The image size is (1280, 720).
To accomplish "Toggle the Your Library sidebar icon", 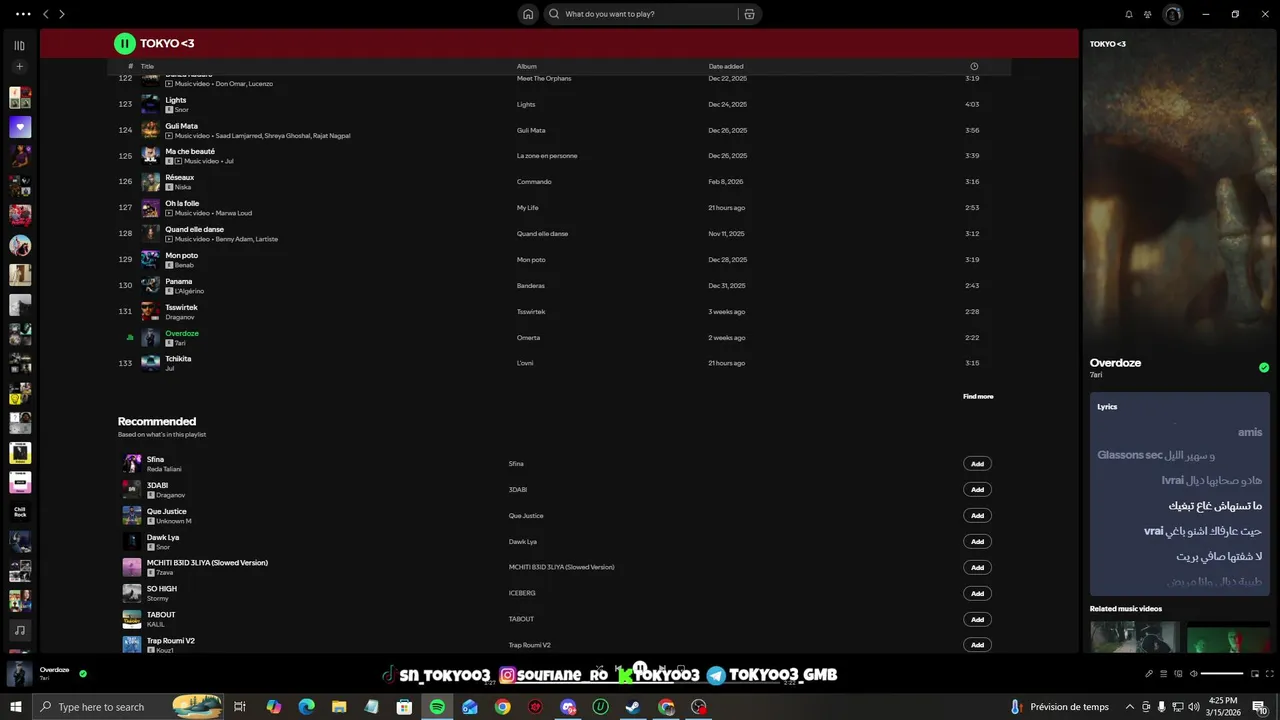I will 20,45.
